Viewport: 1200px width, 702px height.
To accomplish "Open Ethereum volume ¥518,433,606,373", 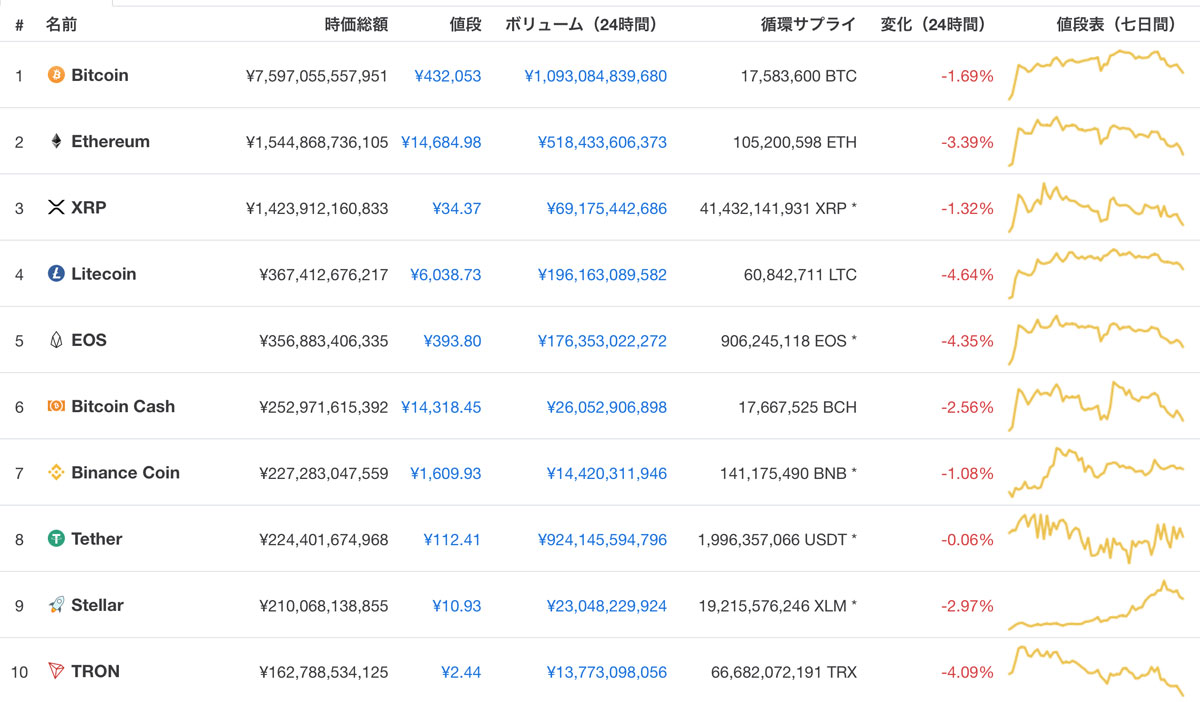I will tap(601, 142).
